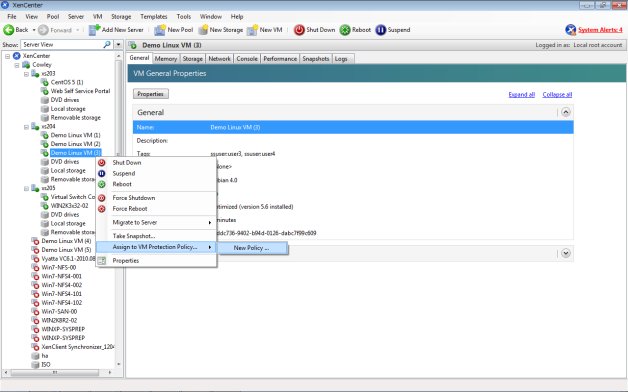
Task: Click the New VM toolbar icon
Action: [252, 30]
